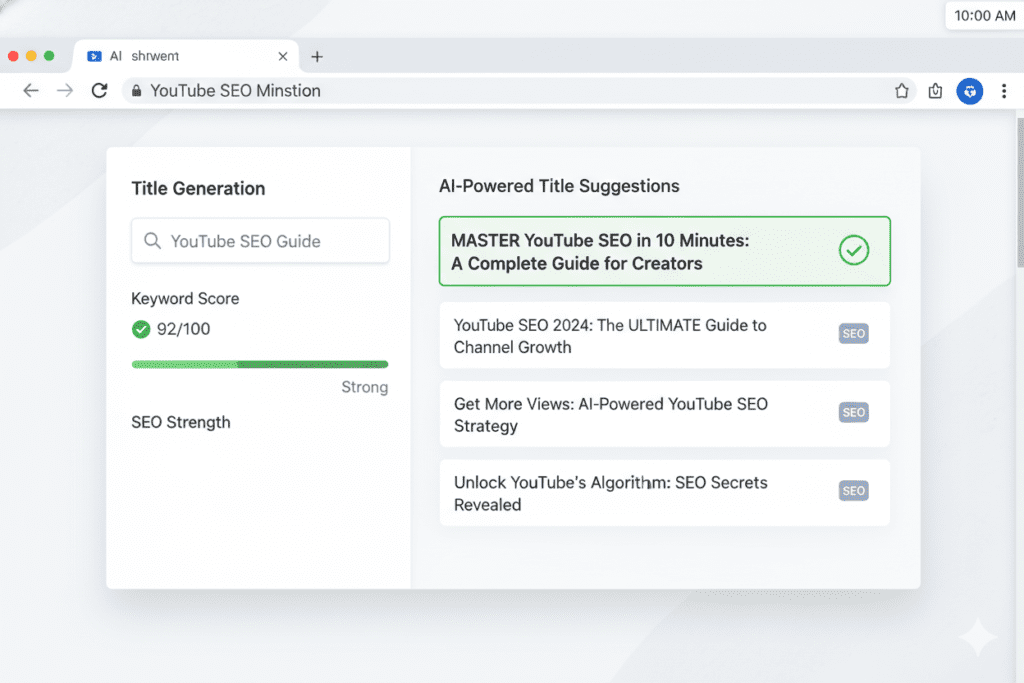Viewport: 1024px width, 683px height.
Task: Click the green SEO Strength progress bar
Action: tap(260, 364)
